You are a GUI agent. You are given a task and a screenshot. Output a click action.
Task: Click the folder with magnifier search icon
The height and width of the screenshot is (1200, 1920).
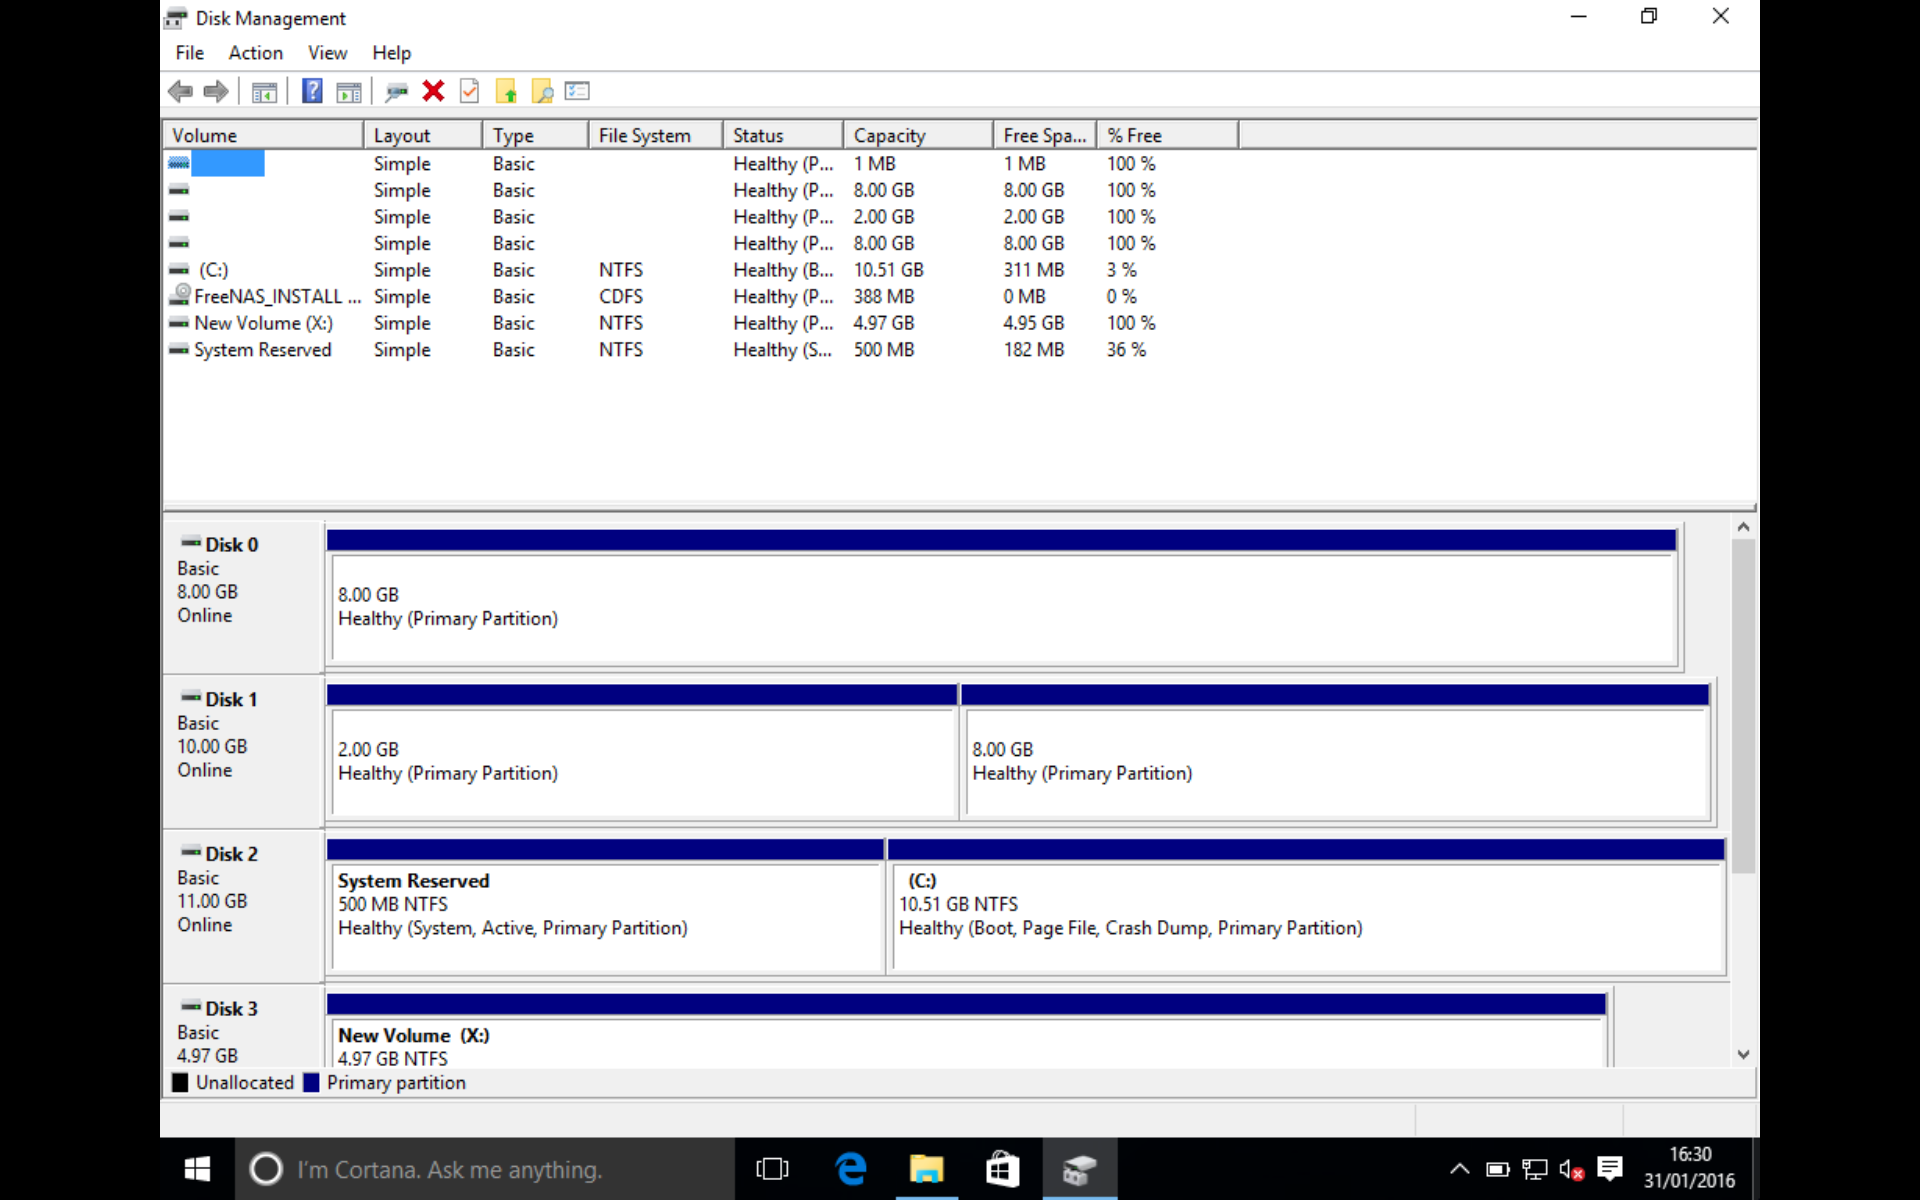click(542, 92)
